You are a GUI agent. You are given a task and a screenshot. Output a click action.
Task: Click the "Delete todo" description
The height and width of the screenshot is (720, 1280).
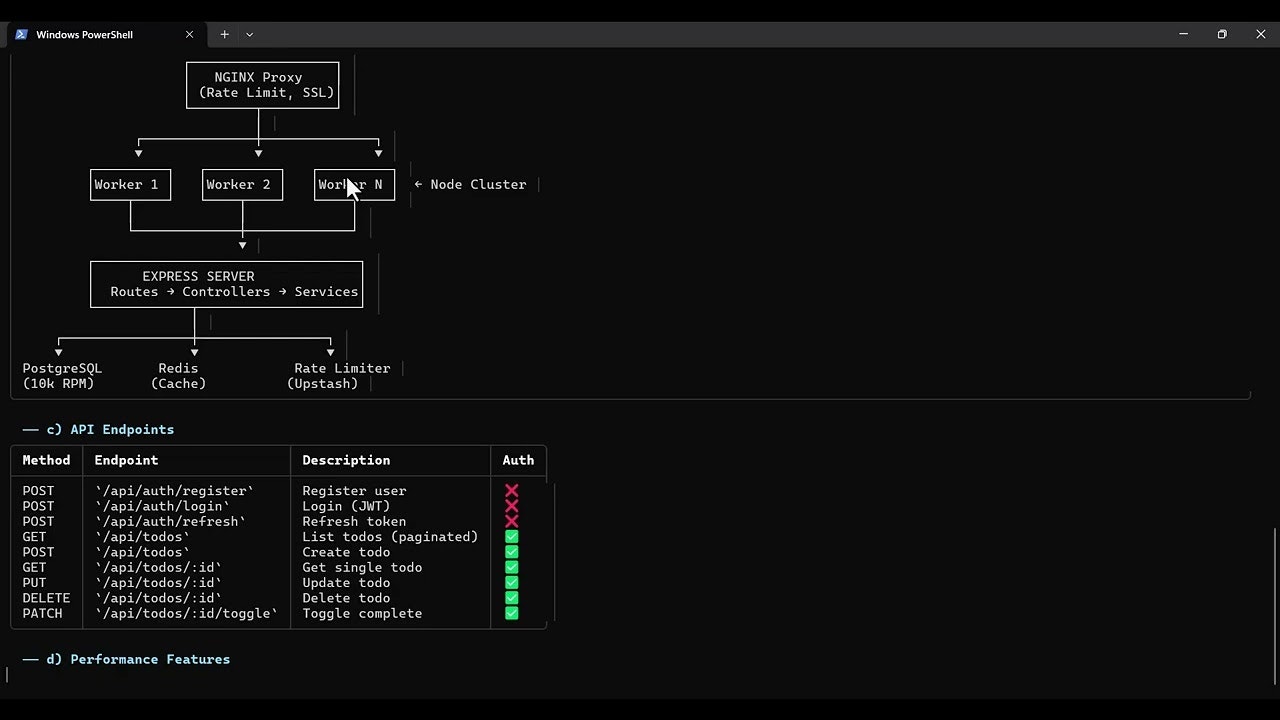click(346, 598)
